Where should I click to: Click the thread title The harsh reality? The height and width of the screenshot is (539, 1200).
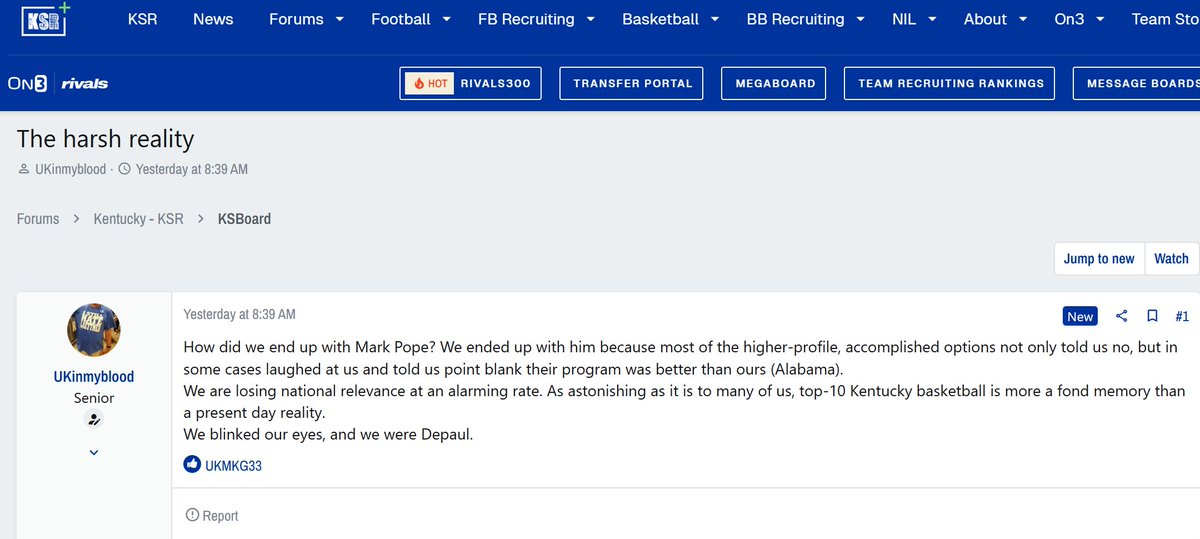[106, 139]
